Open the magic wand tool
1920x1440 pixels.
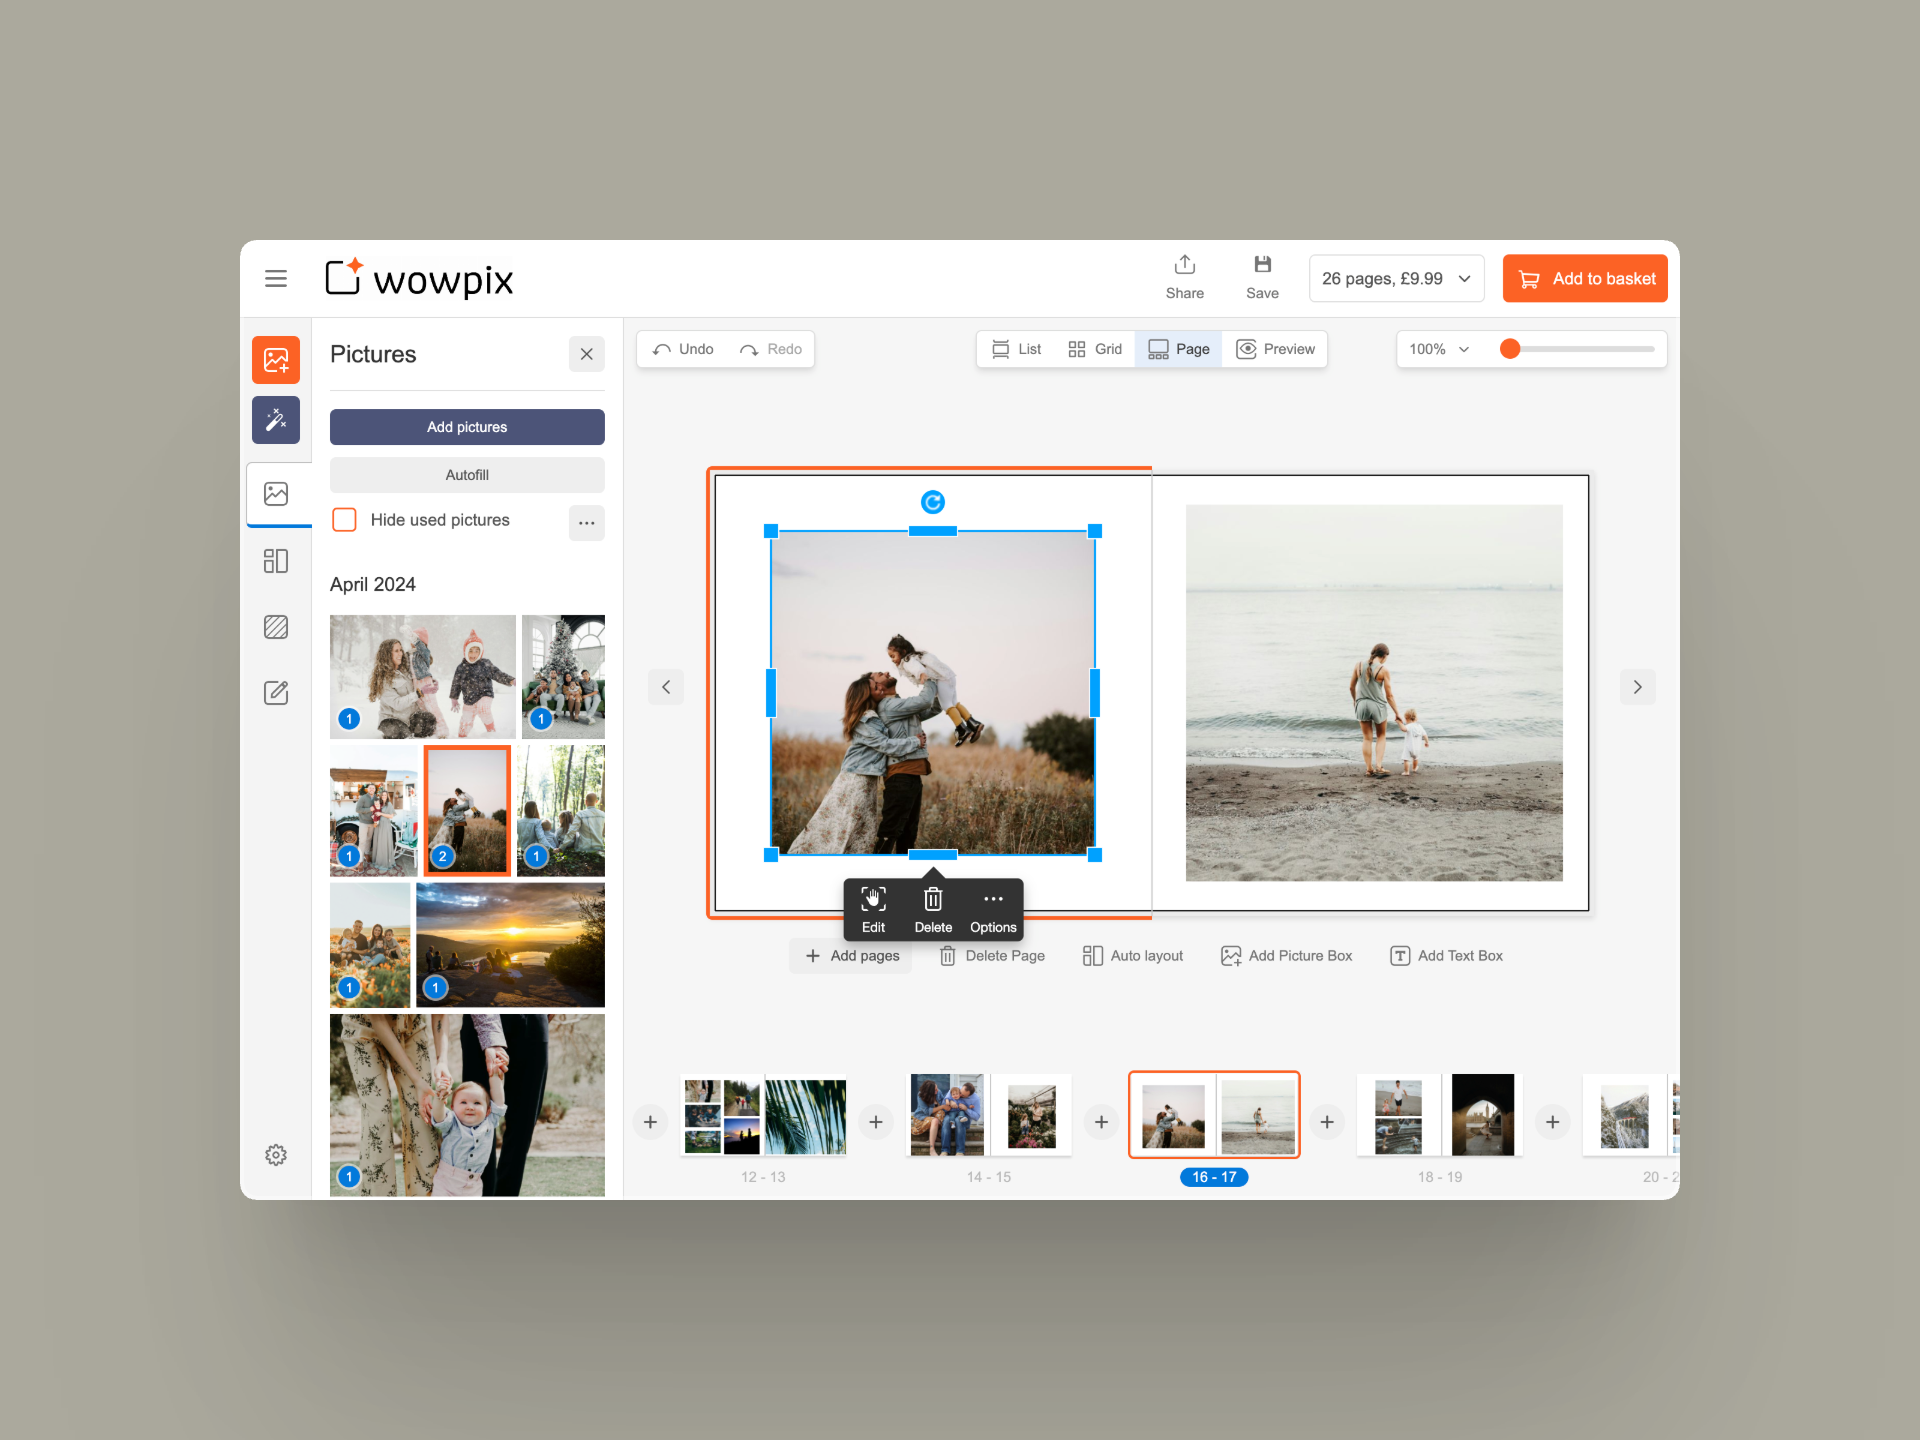coord(276,420)
